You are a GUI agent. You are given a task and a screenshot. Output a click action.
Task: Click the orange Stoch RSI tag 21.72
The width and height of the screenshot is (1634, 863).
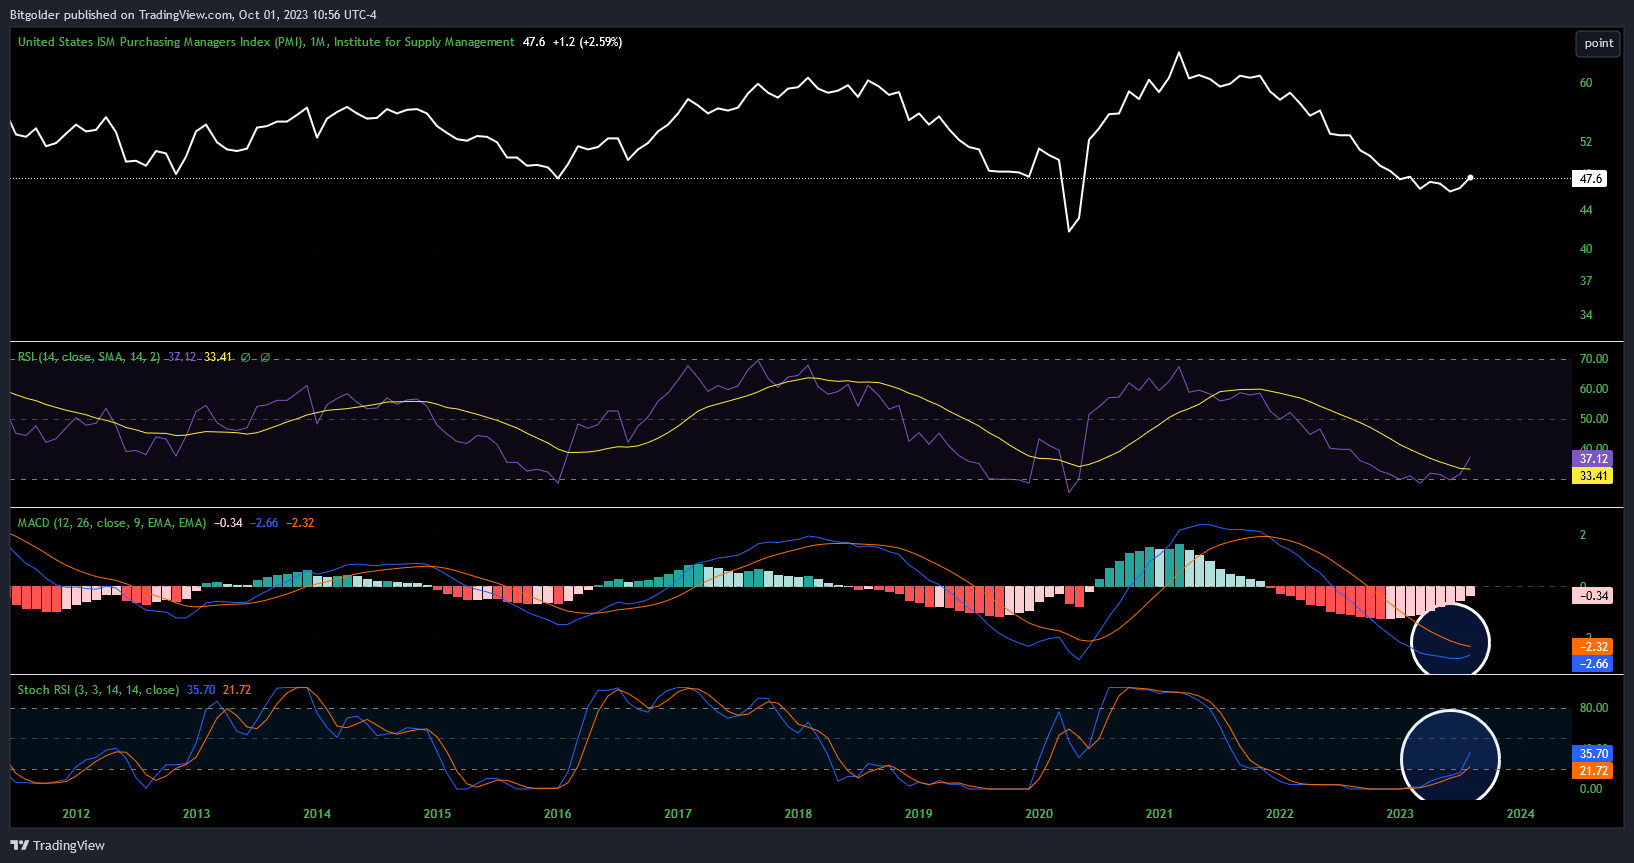point(1593,771)
